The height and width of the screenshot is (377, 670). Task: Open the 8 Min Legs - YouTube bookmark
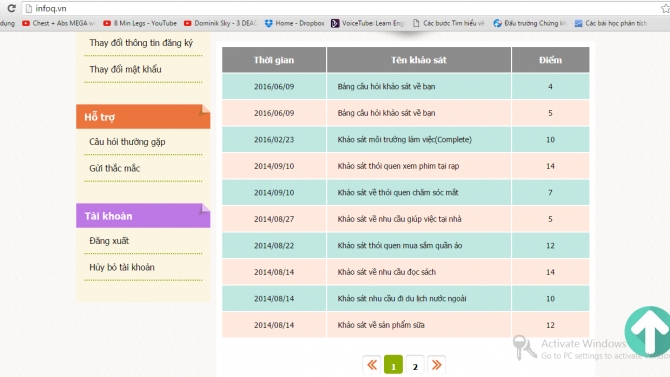tap(140, 23)
